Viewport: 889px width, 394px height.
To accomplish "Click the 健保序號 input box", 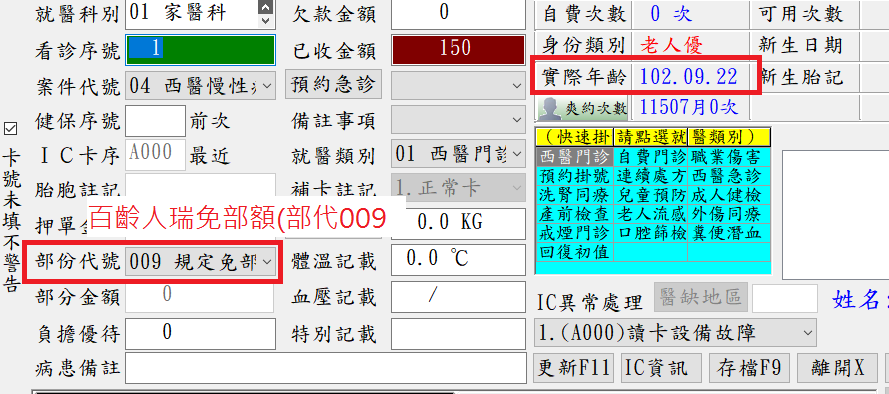I will (155, 121).
